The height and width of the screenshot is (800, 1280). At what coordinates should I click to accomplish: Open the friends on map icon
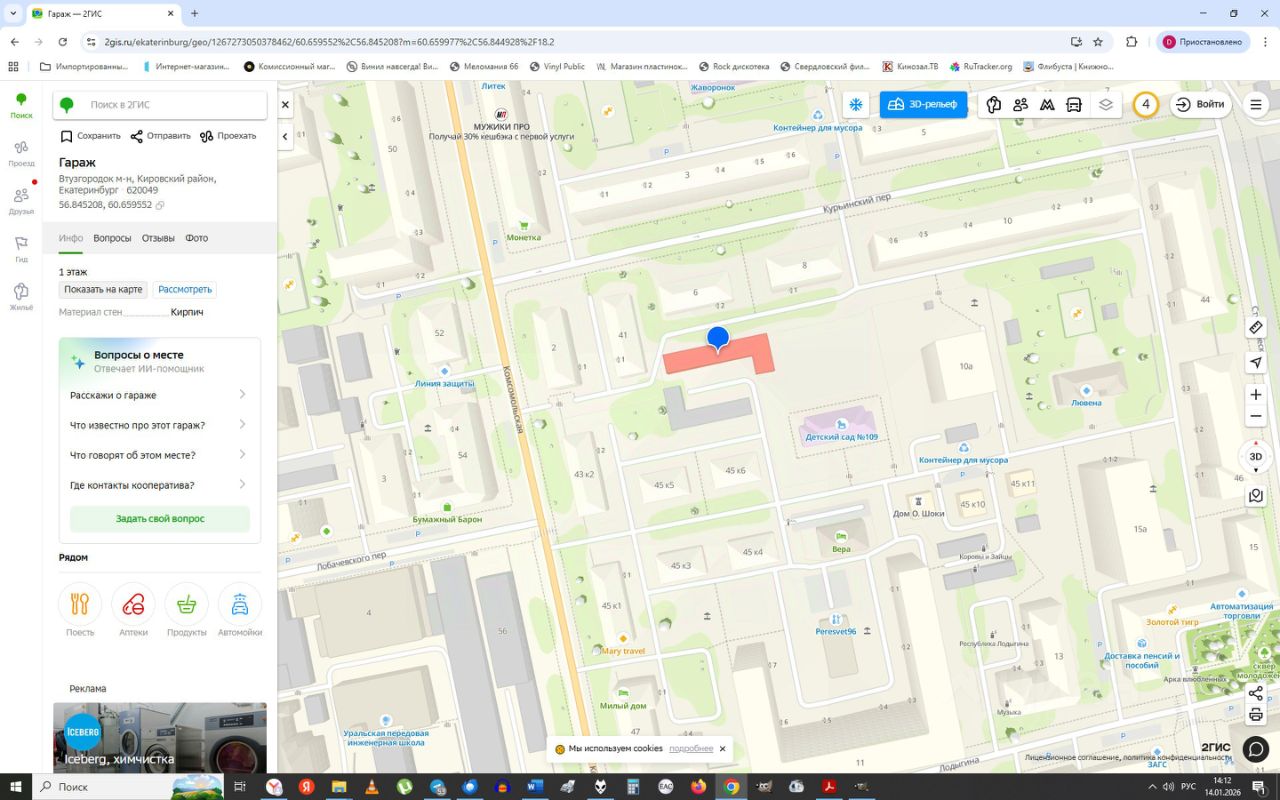click(1020, 105)
